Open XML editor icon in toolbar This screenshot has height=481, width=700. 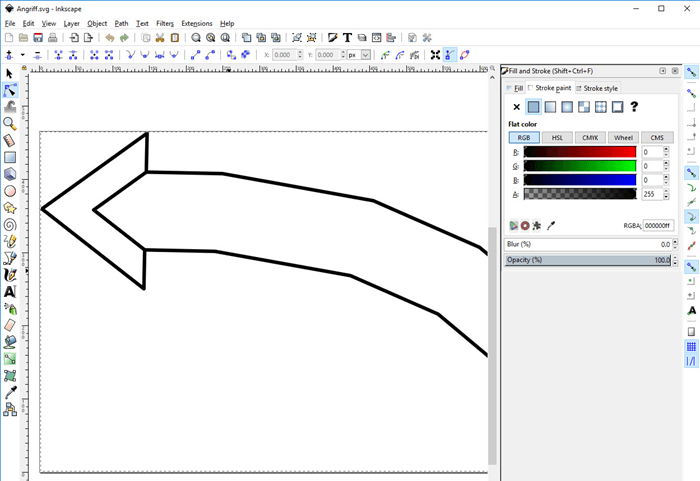click(377, 38)
